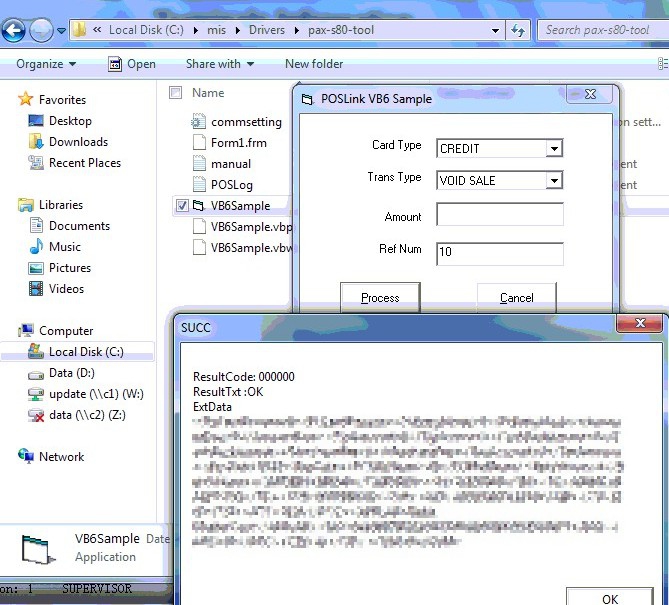Sort by the Name column header
This screenshot has width=669, height=605.
pyautogui.click(x=208, y=93)
